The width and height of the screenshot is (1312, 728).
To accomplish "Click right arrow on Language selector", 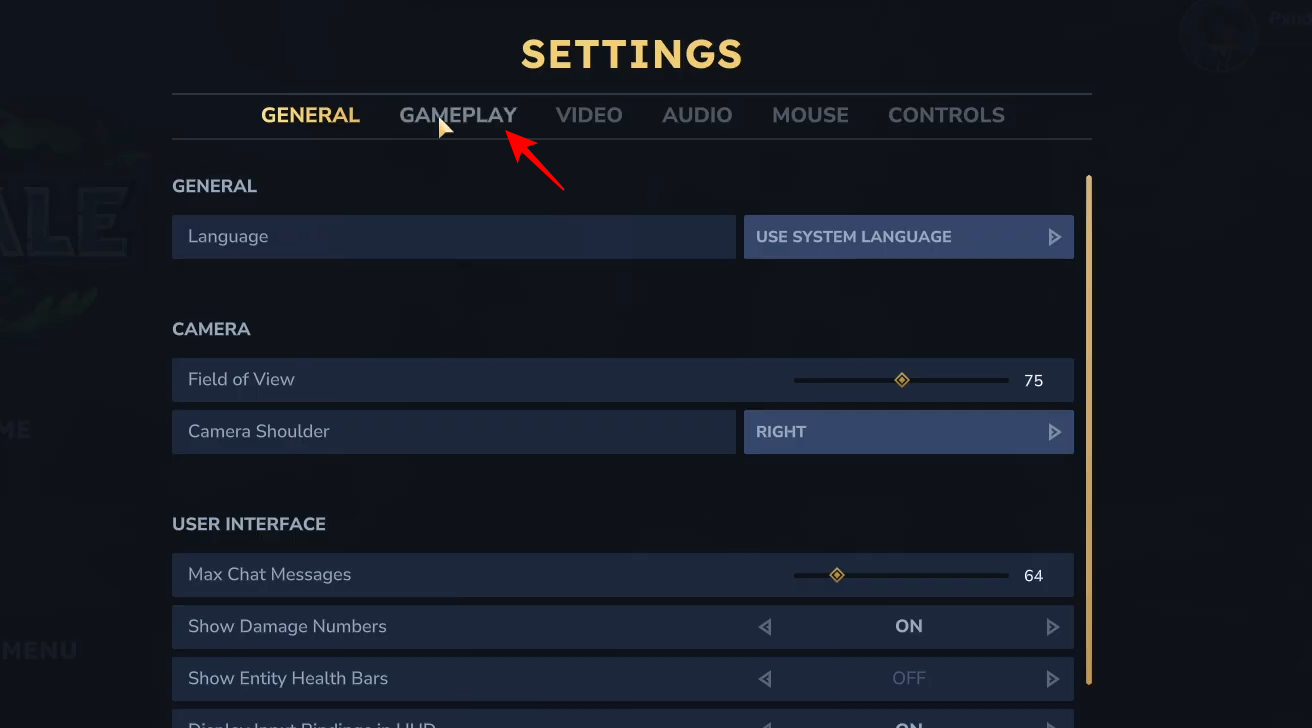I will [x=1054, y=237].
